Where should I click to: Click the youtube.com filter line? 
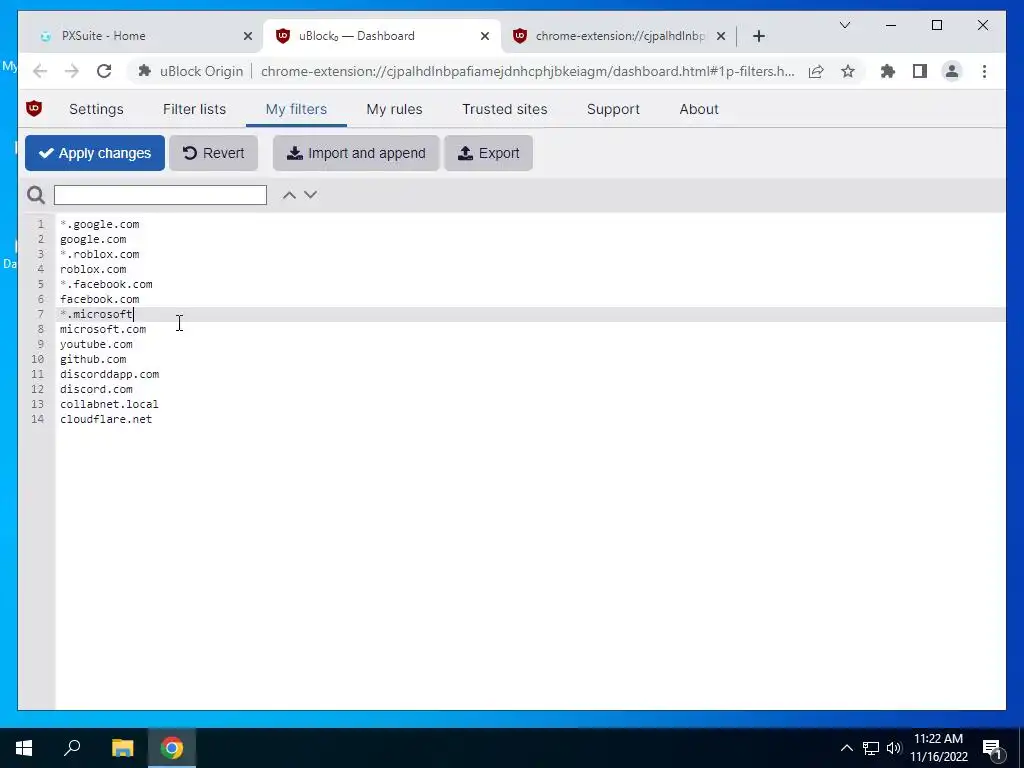[96, 344]
